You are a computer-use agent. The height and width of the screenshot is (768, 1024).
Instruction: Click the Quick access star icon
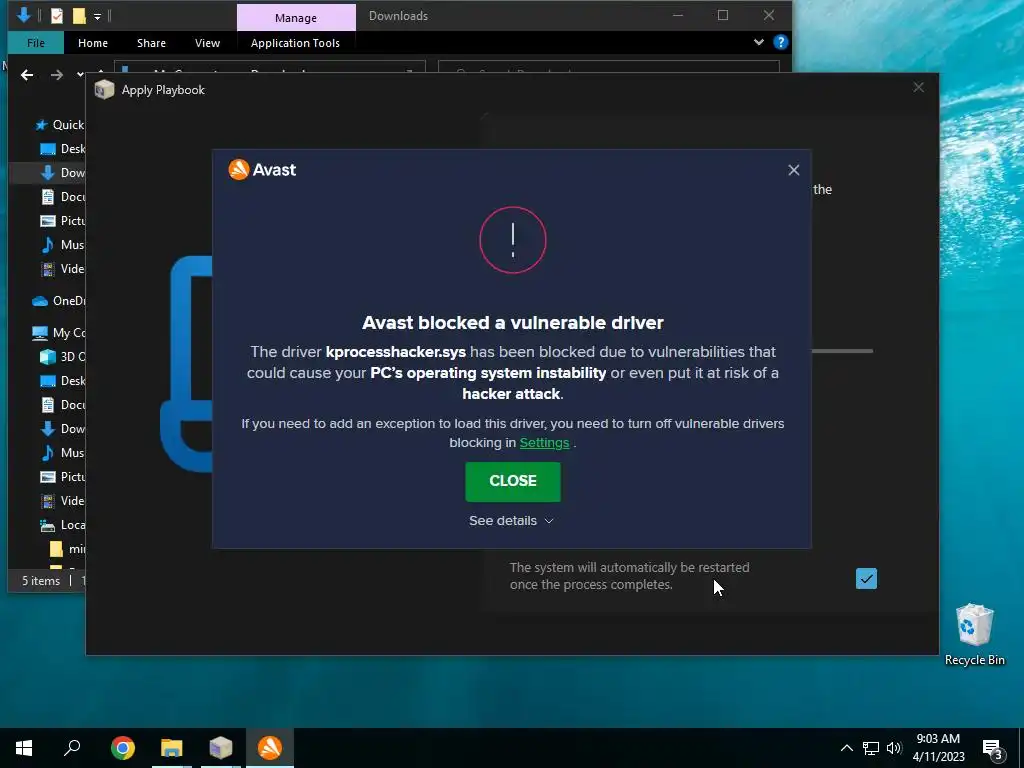pos(41,125)
